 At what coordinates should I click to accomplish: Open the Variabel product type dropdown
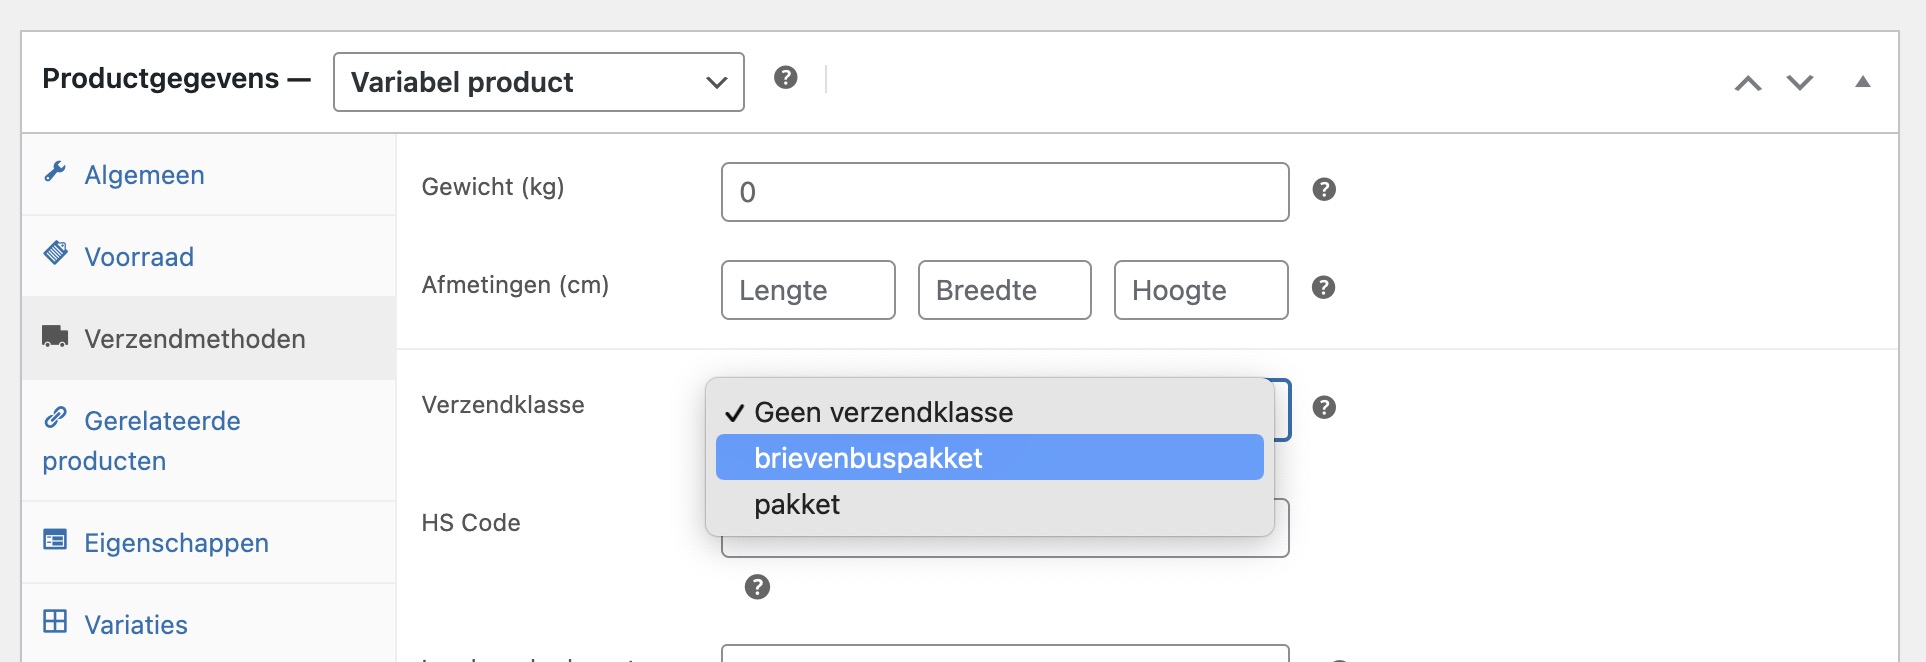(x=538, y=82)
